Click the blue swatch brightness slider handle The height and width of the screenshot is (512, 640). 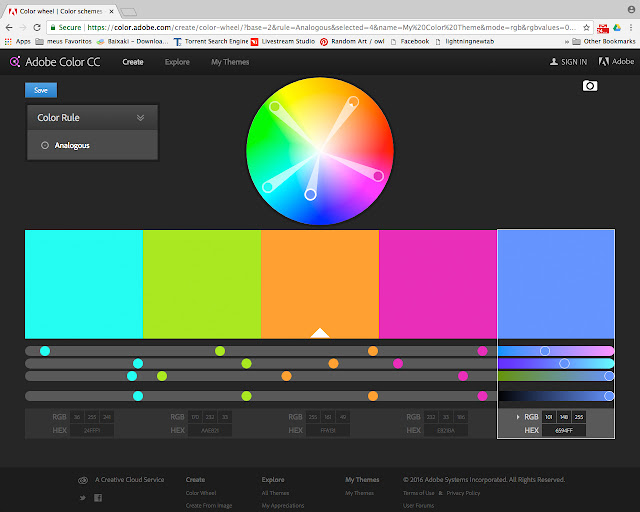(609, 396)
